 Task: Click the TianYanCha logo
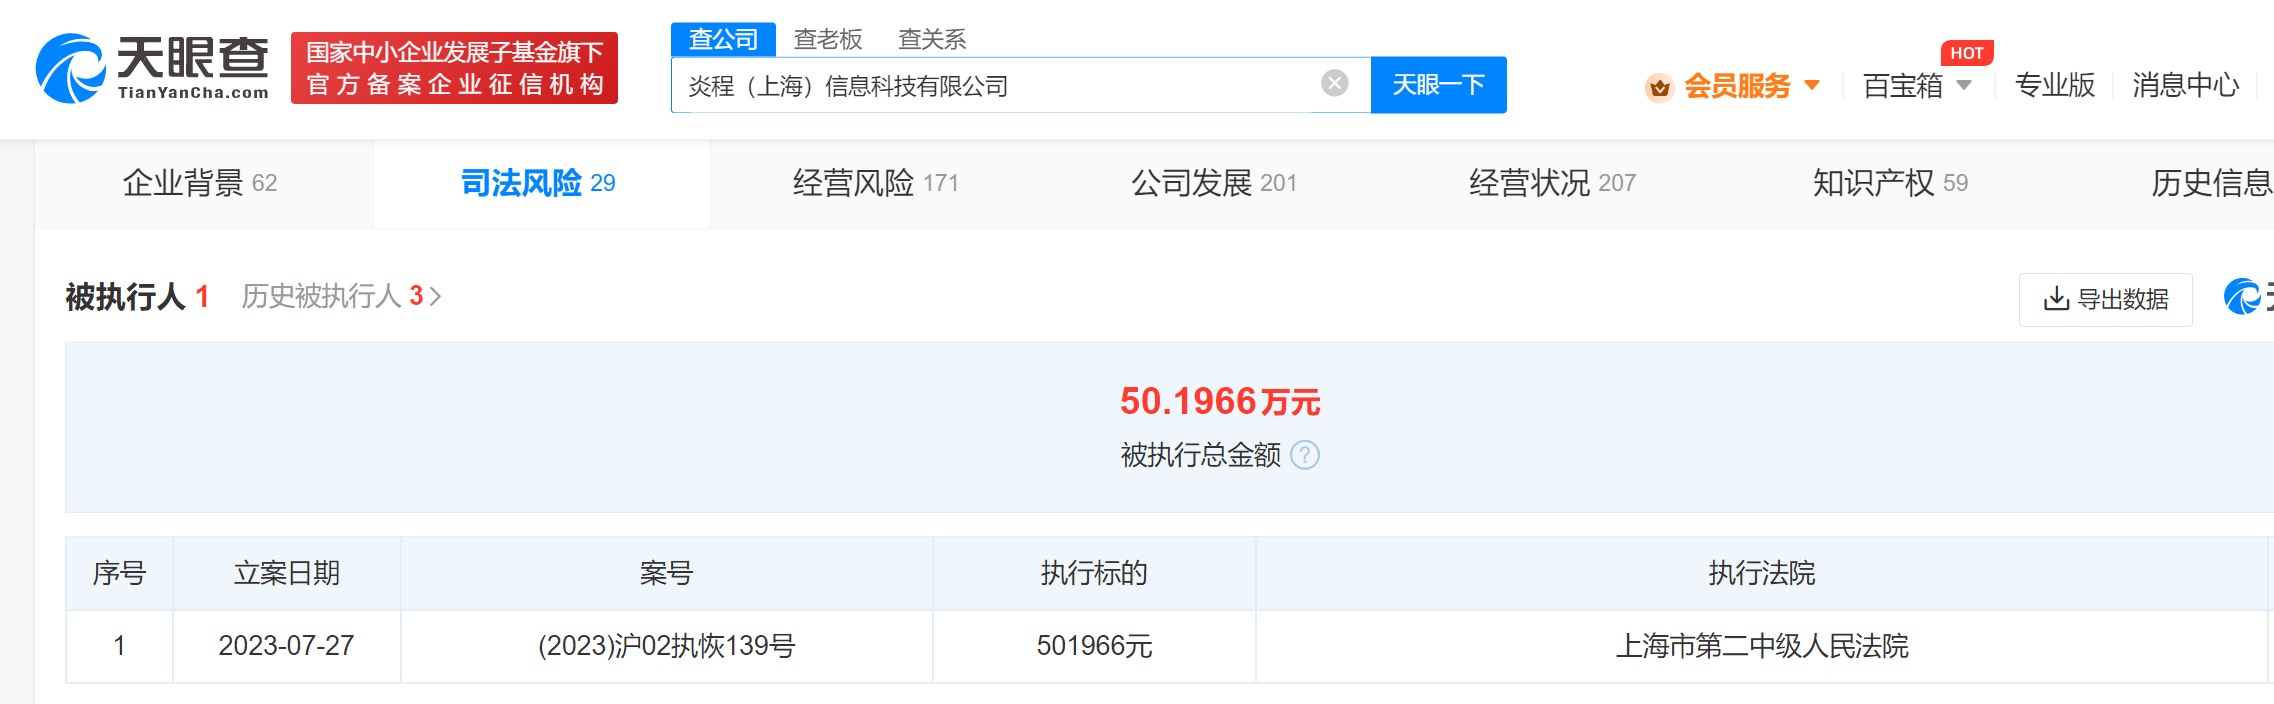click(x=152, y=68)
